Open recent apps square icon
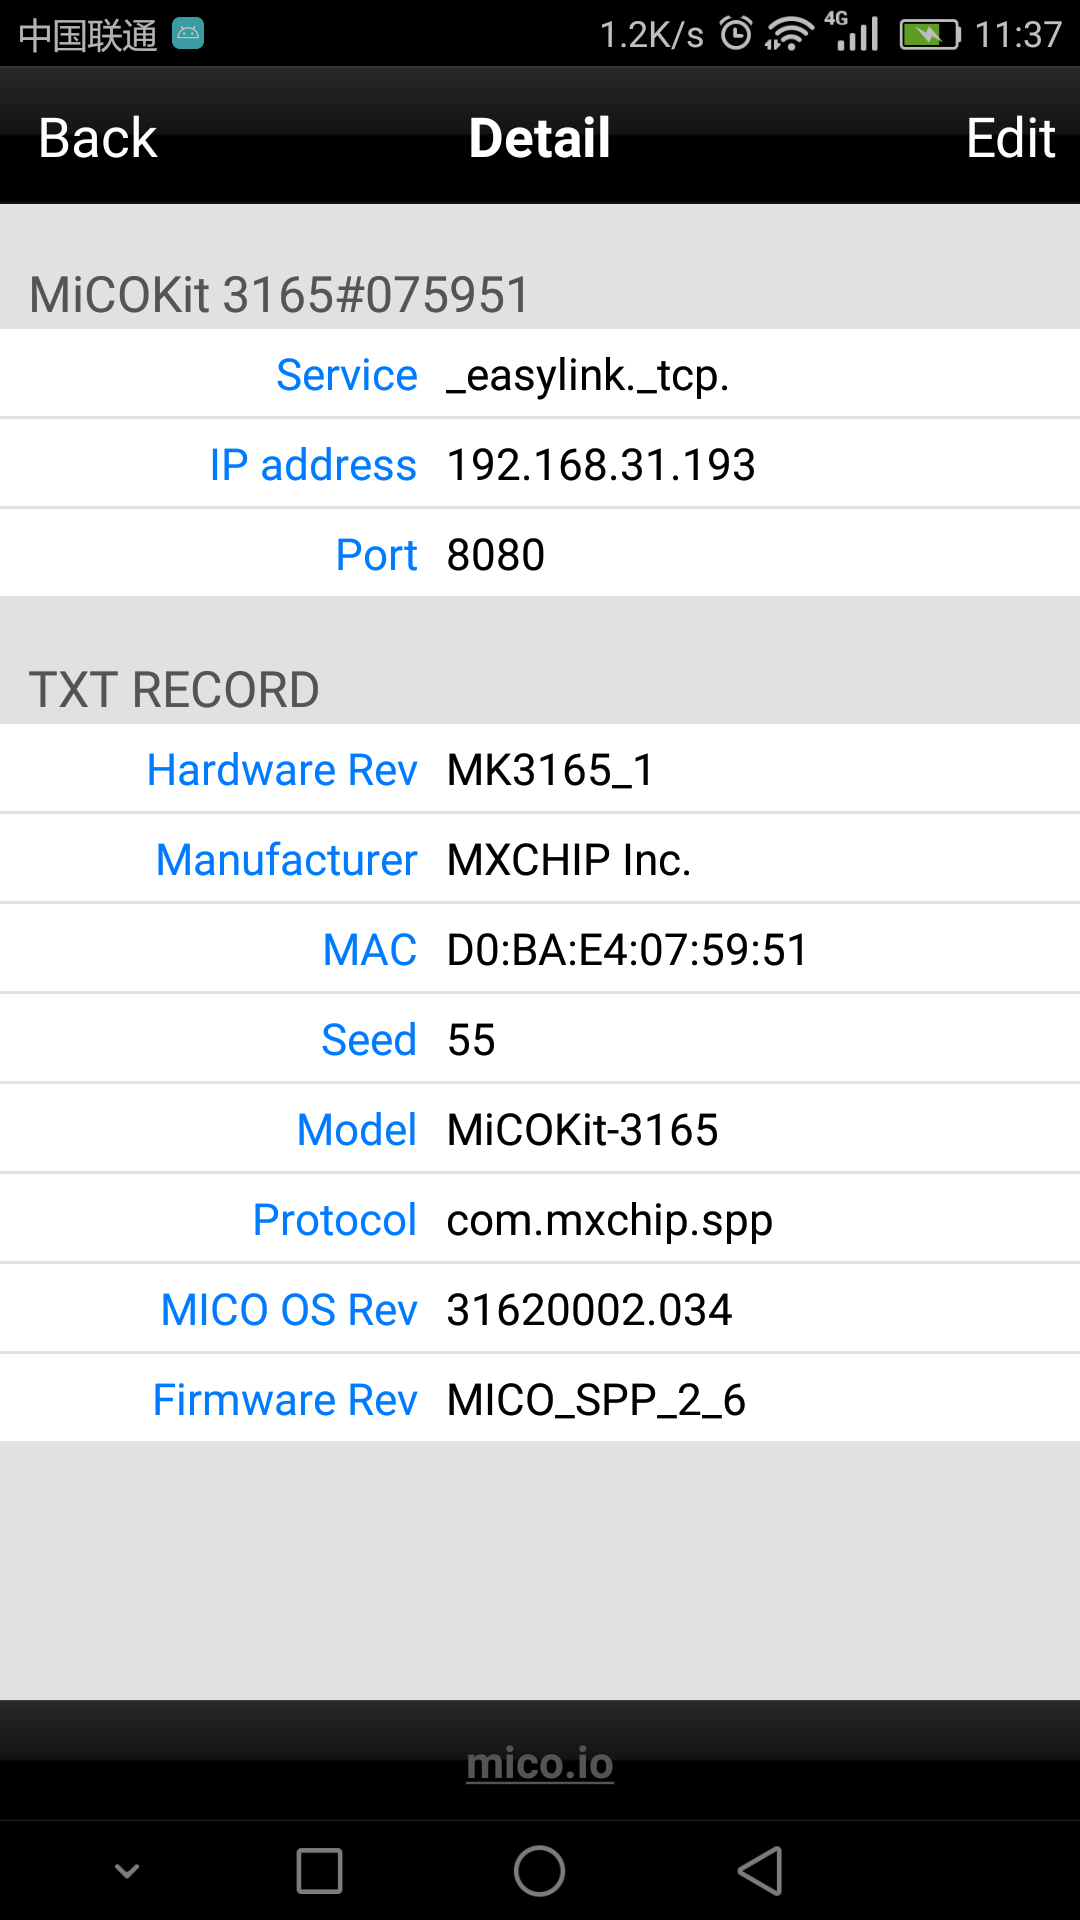 coord(320,1870)
